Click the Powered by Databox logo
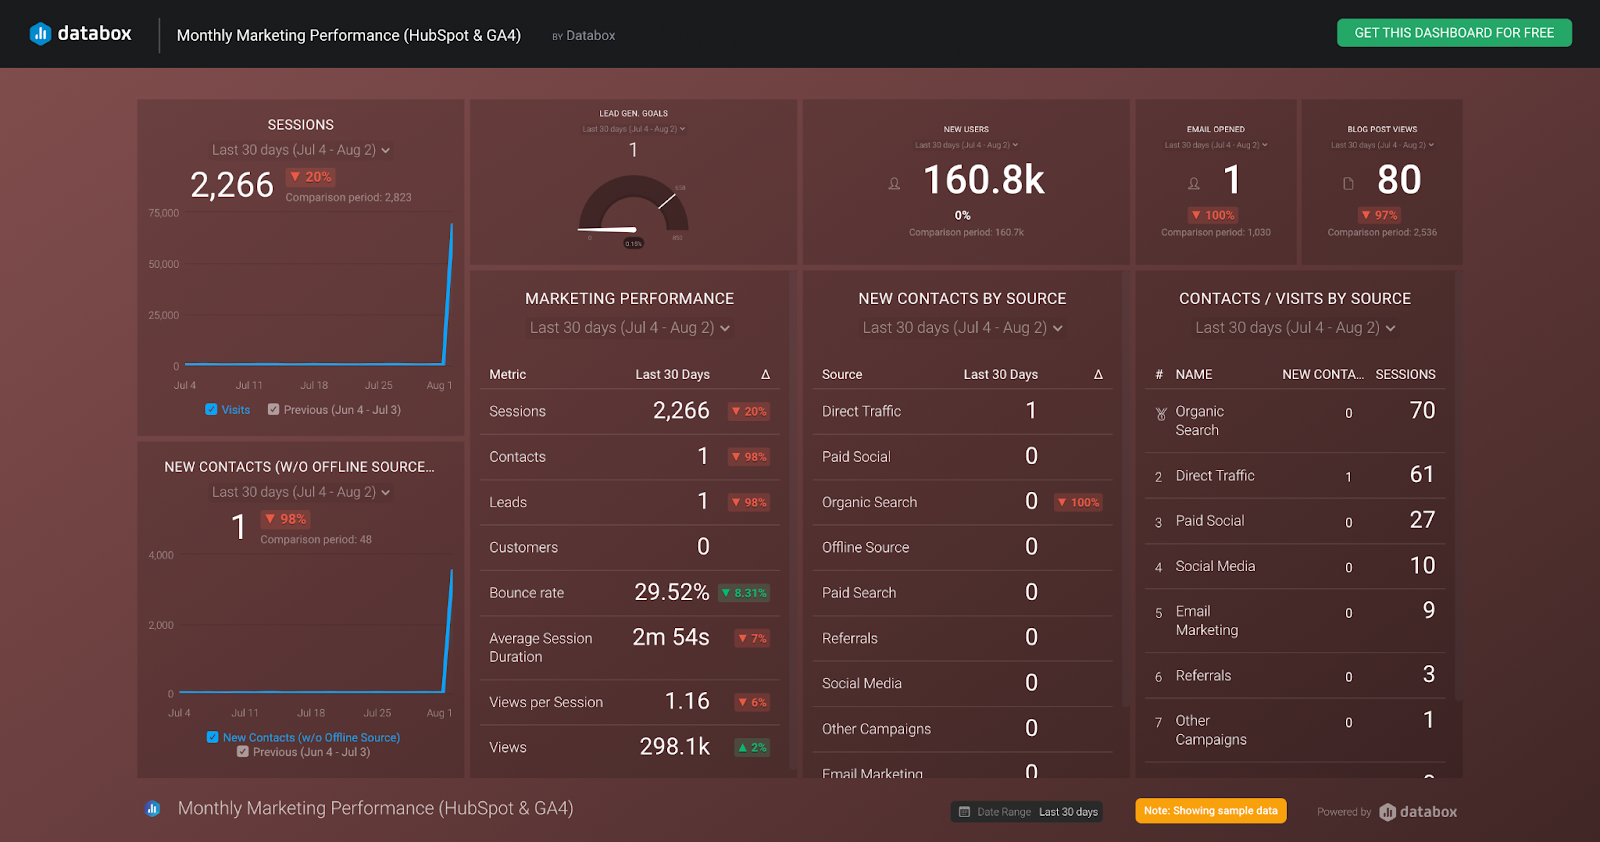The height and width of the screenshot is (842, 1600). pyautogui.click(x=1418, y=812)
